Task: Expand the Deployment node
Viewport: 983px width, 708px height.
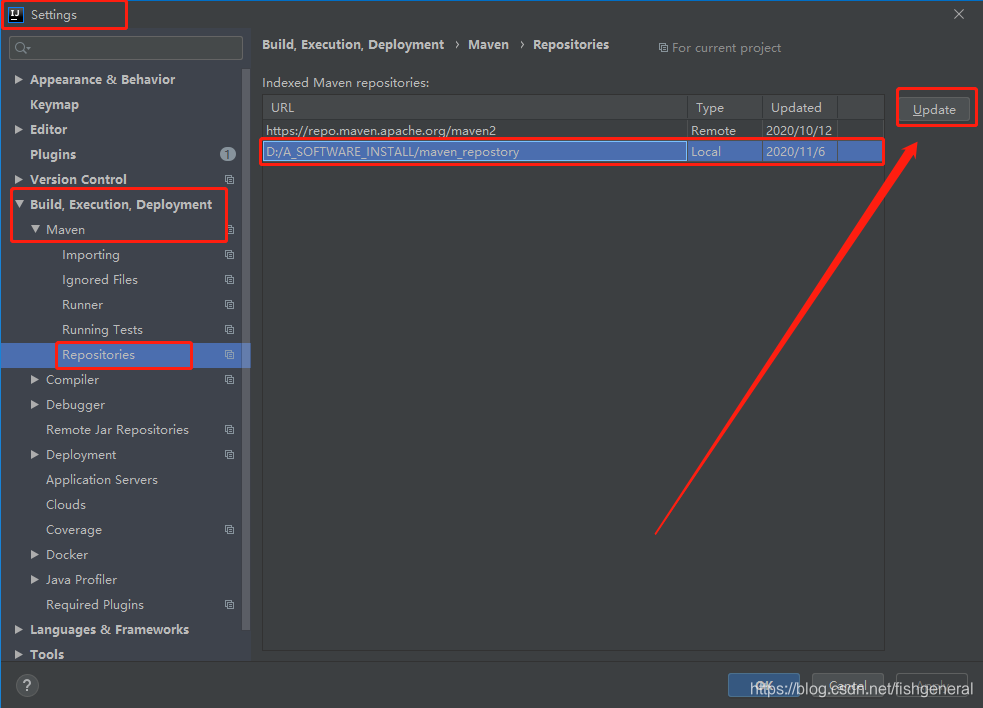Action: pos(35,455)
